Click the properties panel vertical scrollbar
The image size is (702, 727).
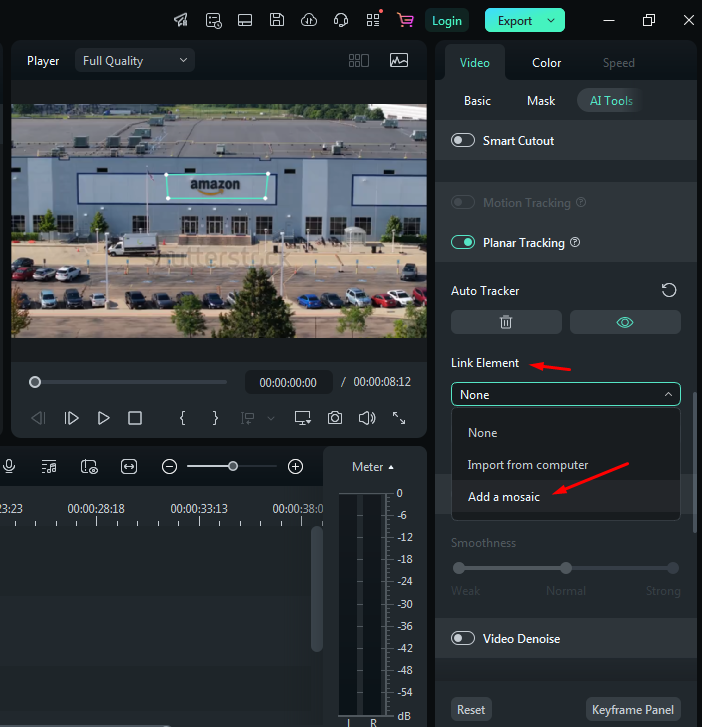[x=695, y=462]
